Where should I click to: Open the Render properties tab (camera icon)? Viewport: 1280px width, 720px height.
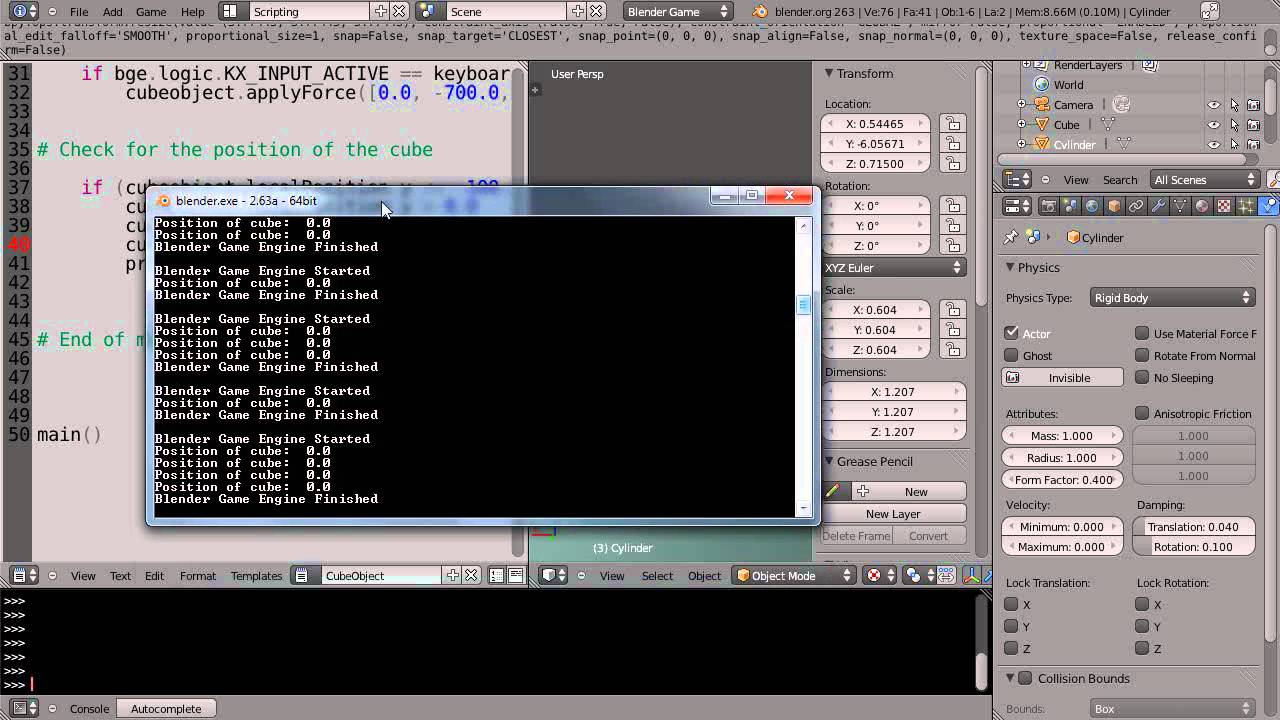pos(1048,206)
